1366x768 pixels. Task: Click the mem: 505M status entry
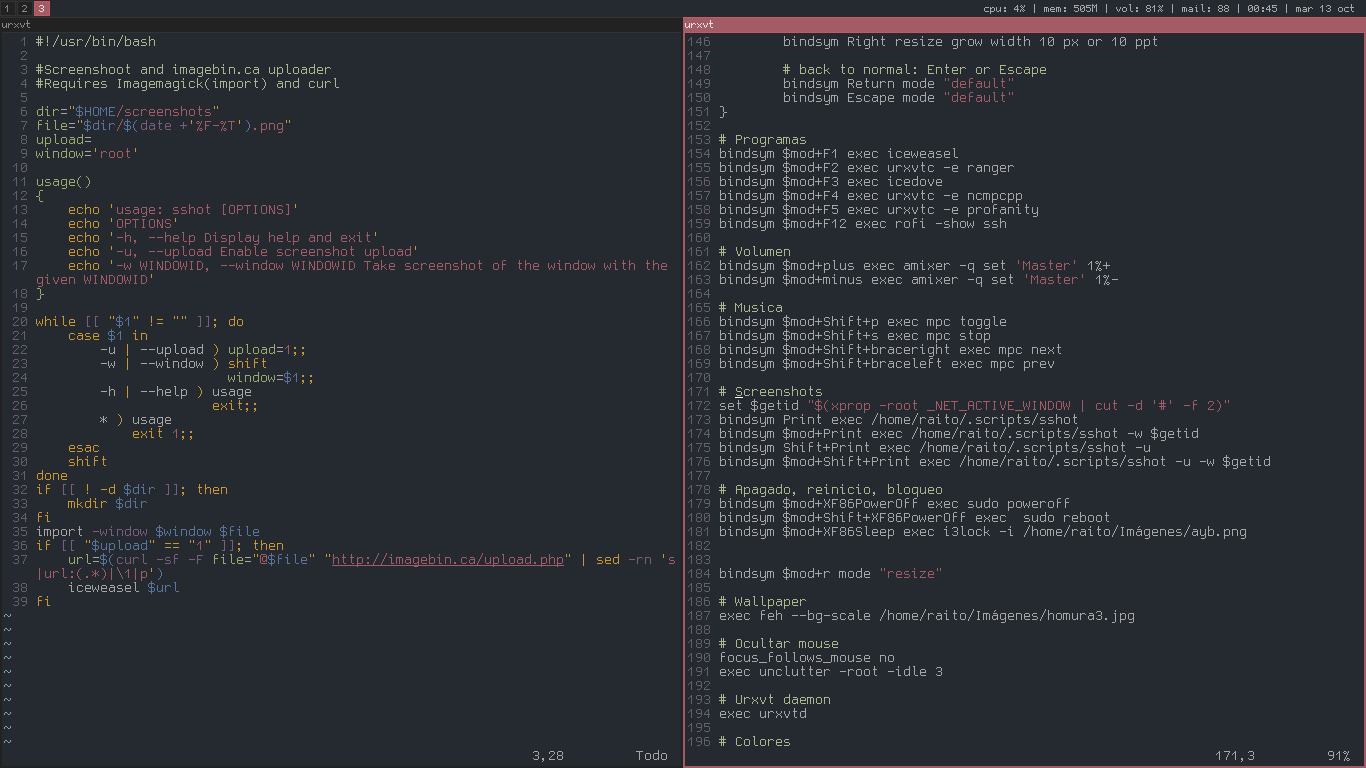pos(1070,8)
